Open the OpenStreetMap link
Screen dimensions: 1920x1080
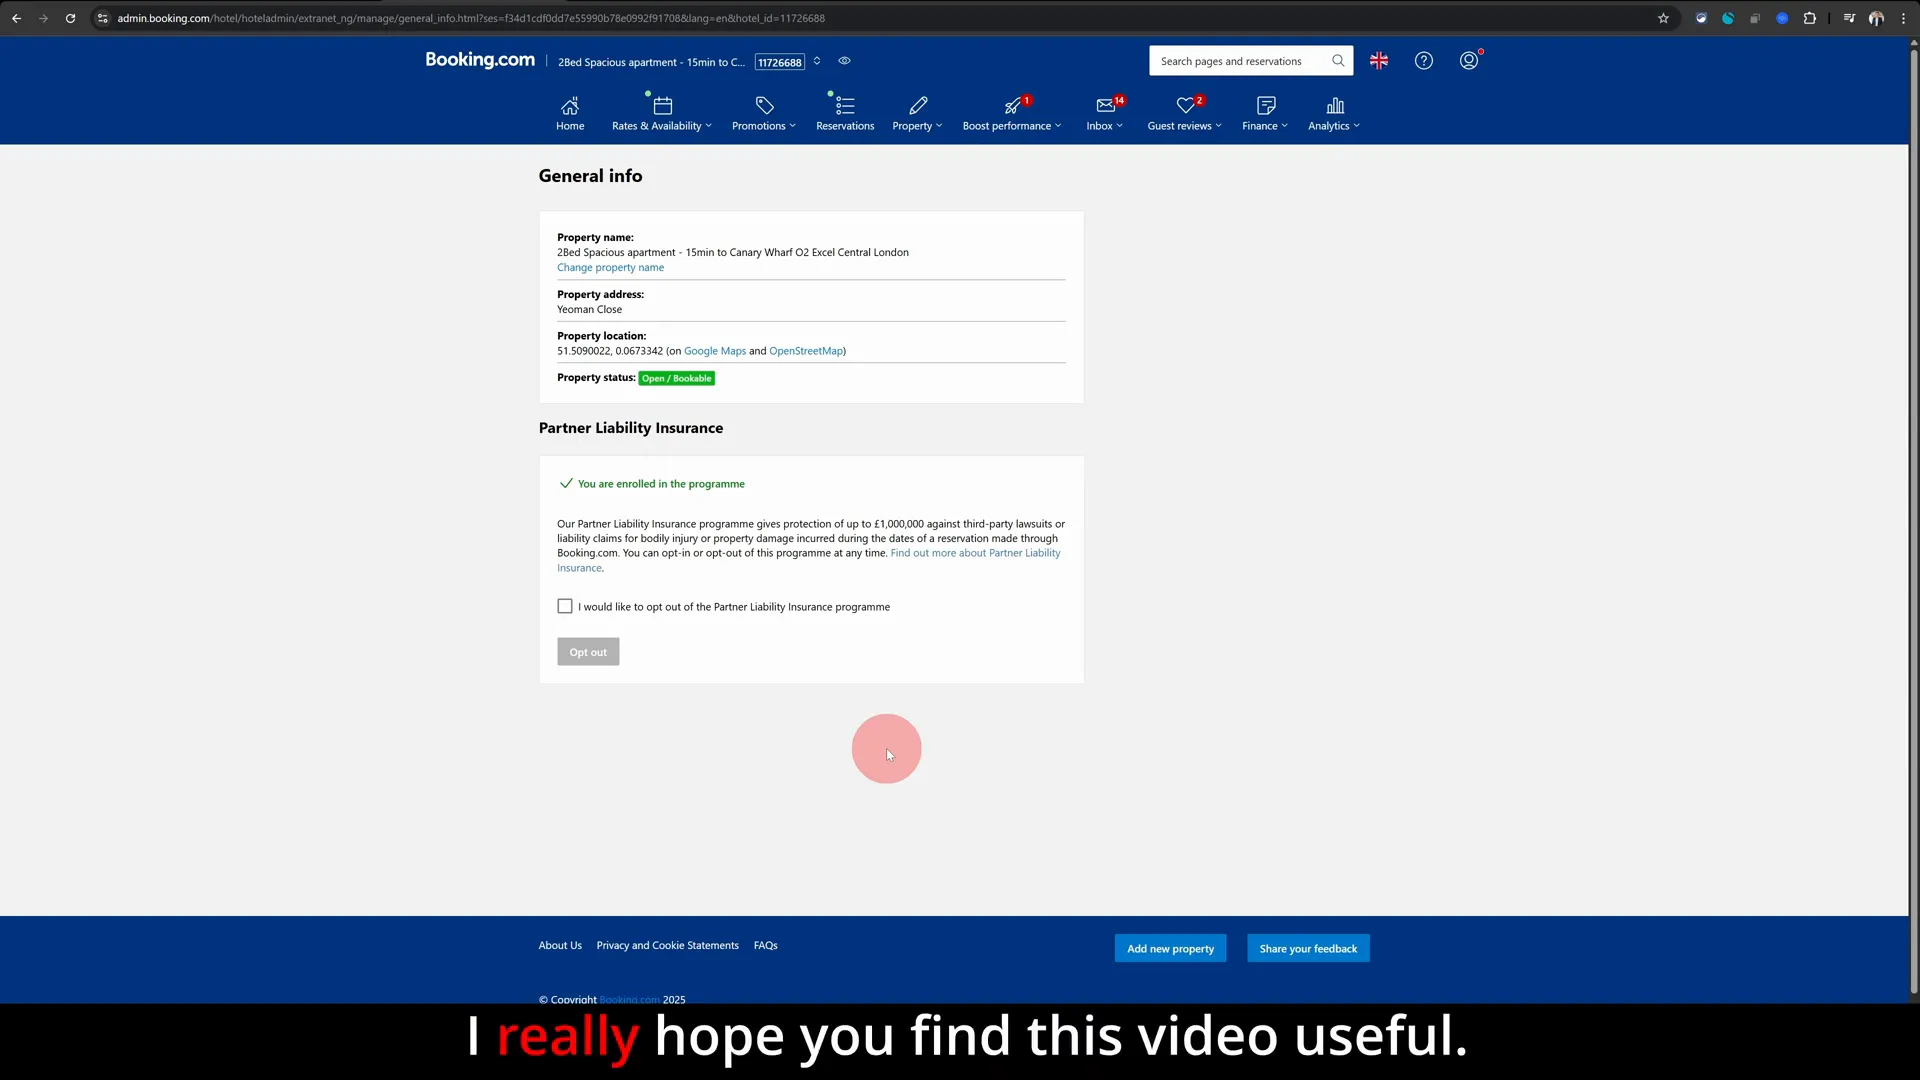806,351
